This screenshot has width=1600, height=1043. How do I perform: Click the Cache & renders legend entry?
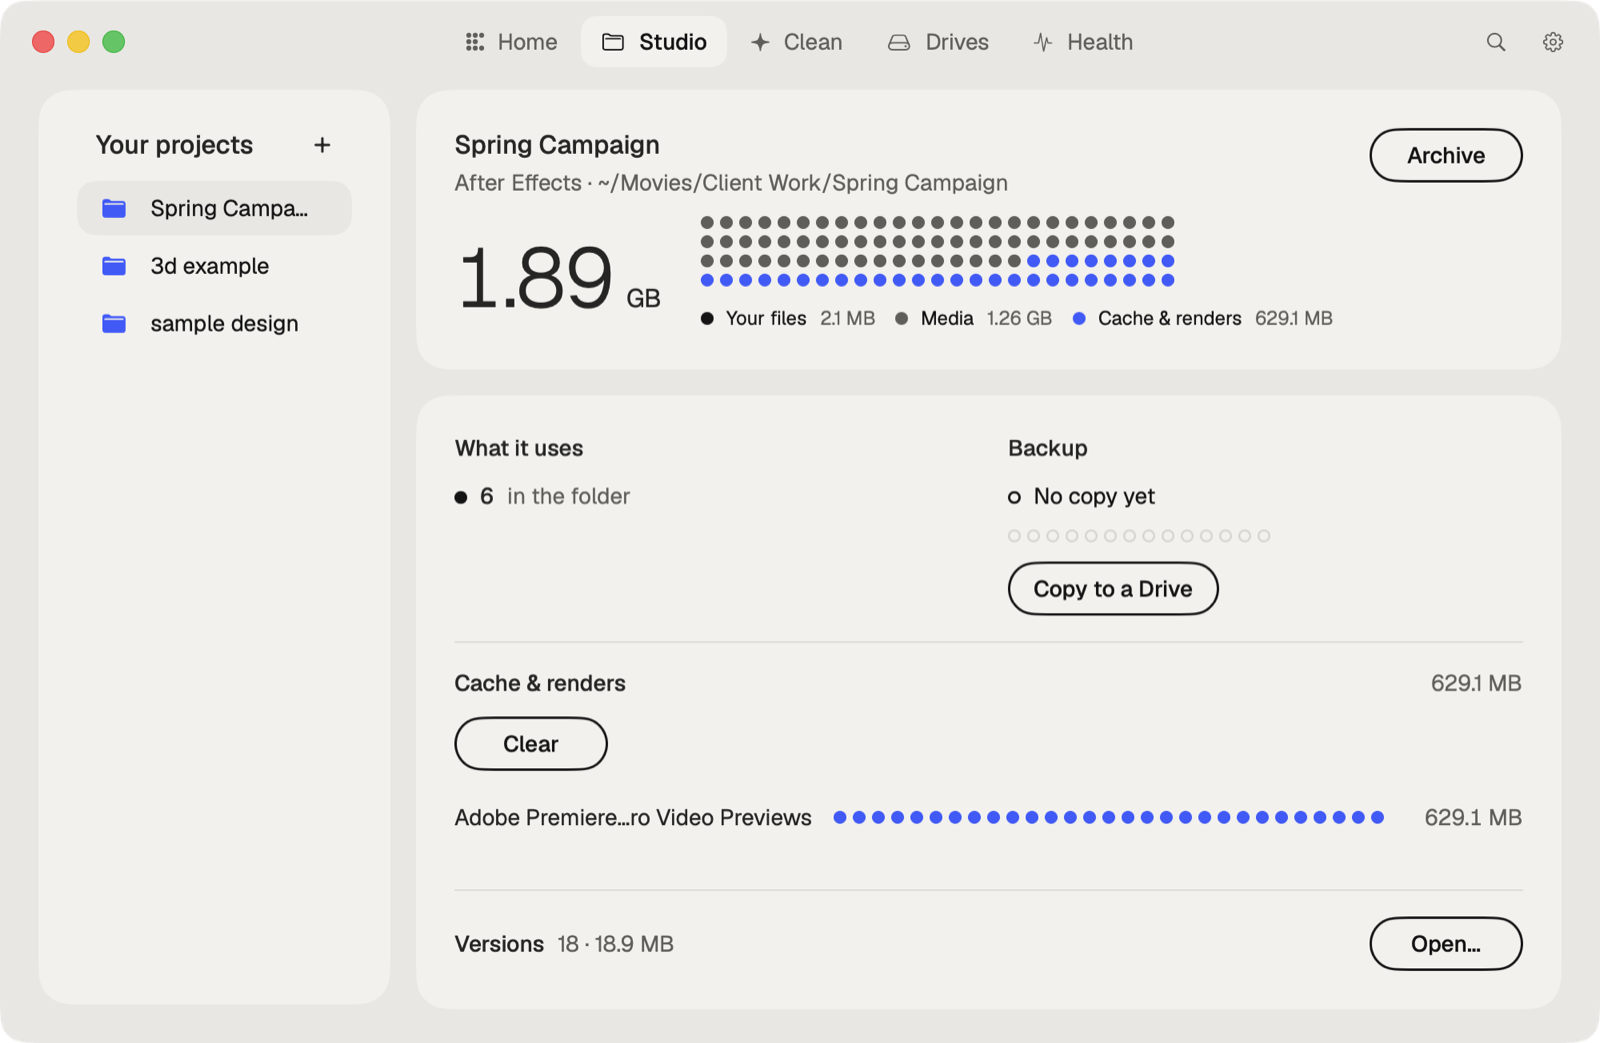(1202, 318)
